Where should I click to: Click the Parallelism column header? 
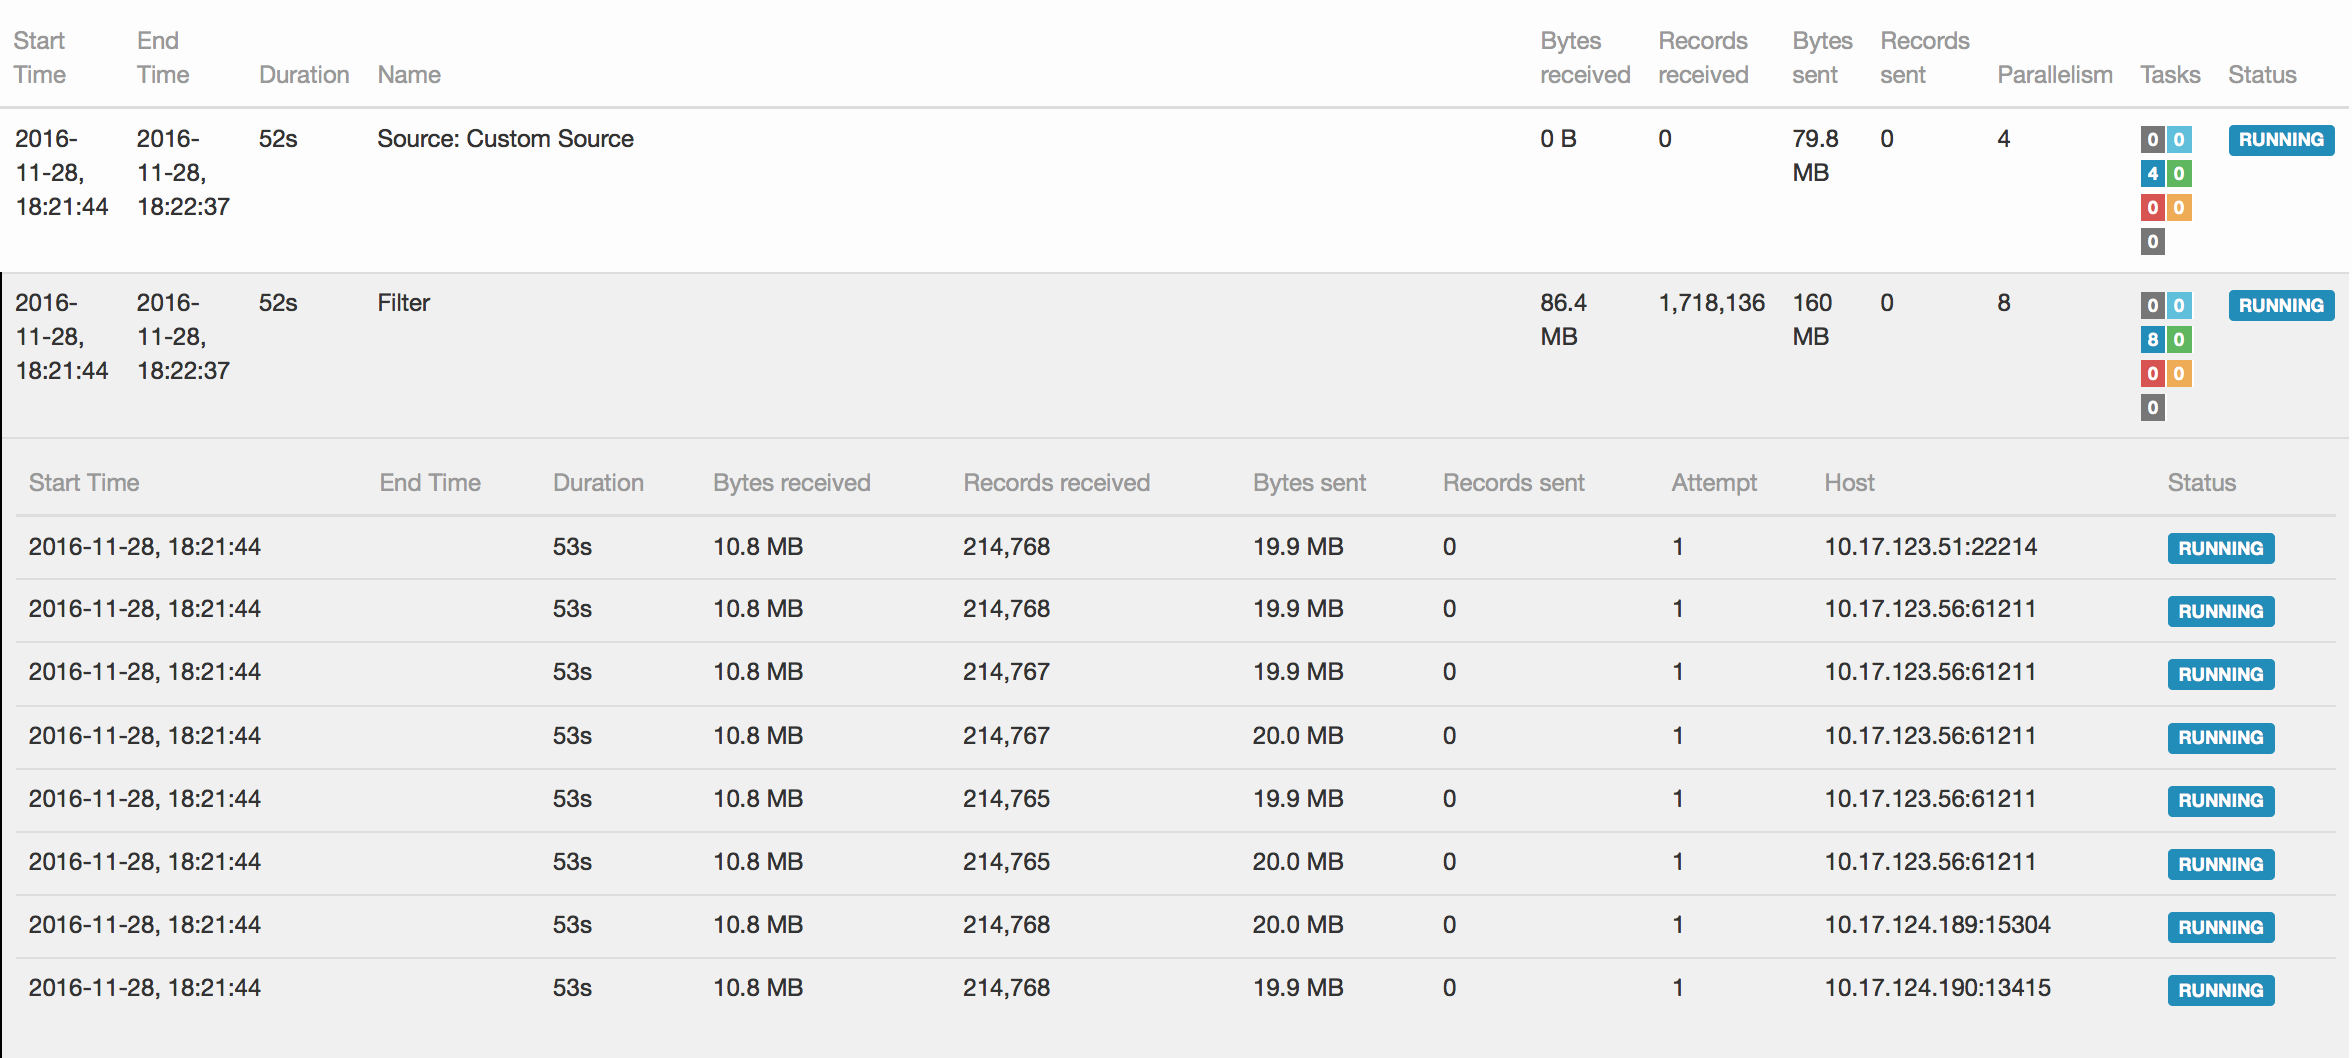tap(2055, 75)
